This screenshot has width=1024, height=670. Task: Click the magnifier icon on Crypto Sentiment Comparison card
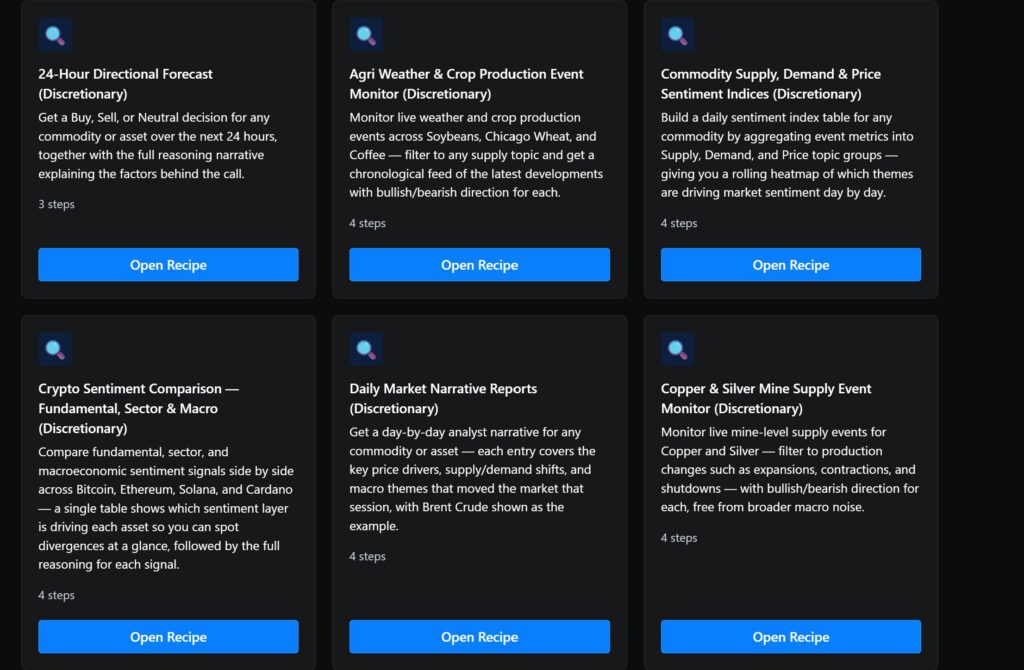[53, 348]
